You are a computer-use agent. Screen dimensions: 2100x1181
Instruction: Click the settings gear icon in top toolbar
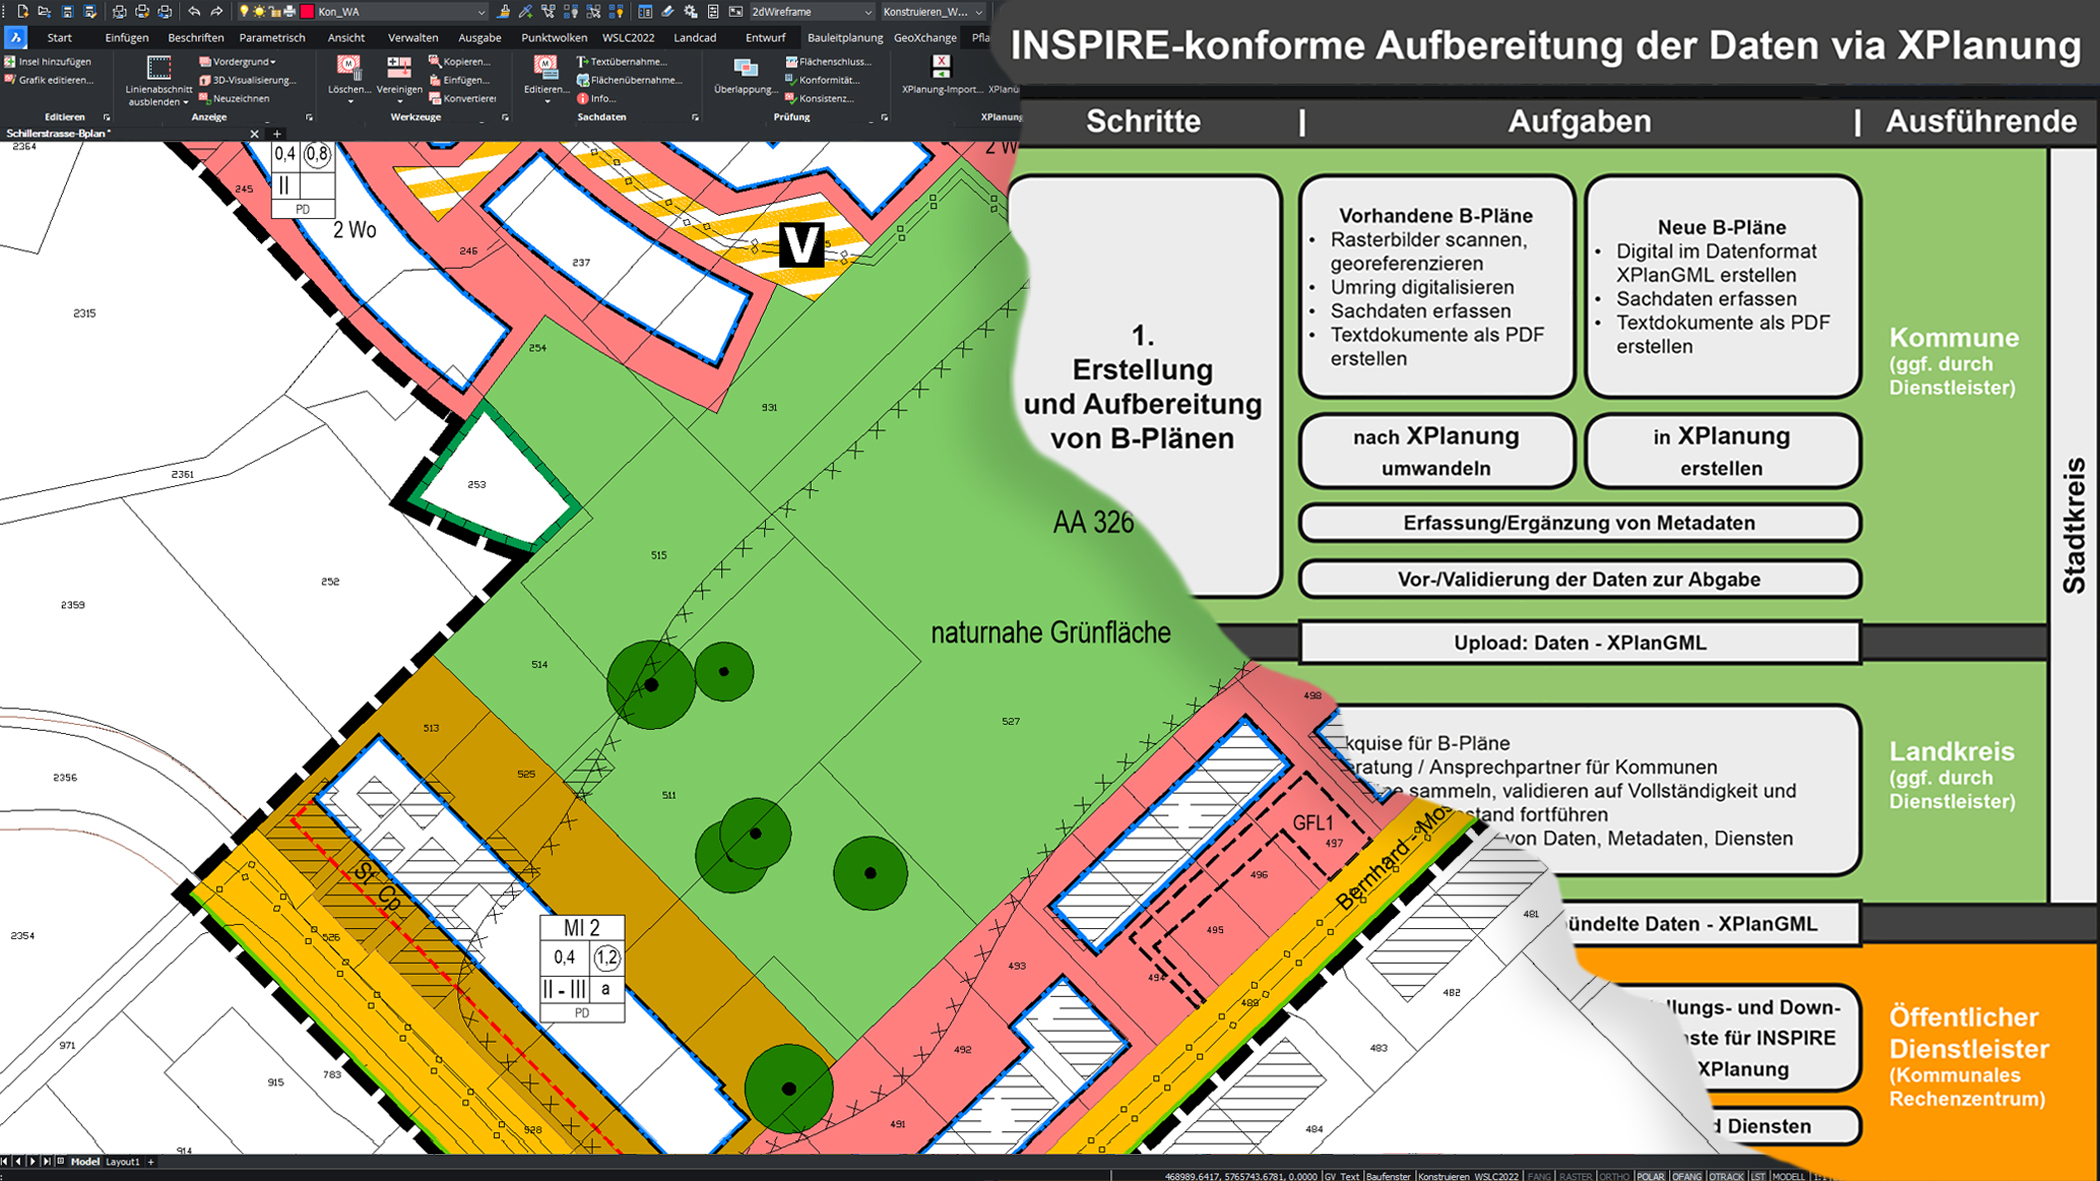[690, 12]
